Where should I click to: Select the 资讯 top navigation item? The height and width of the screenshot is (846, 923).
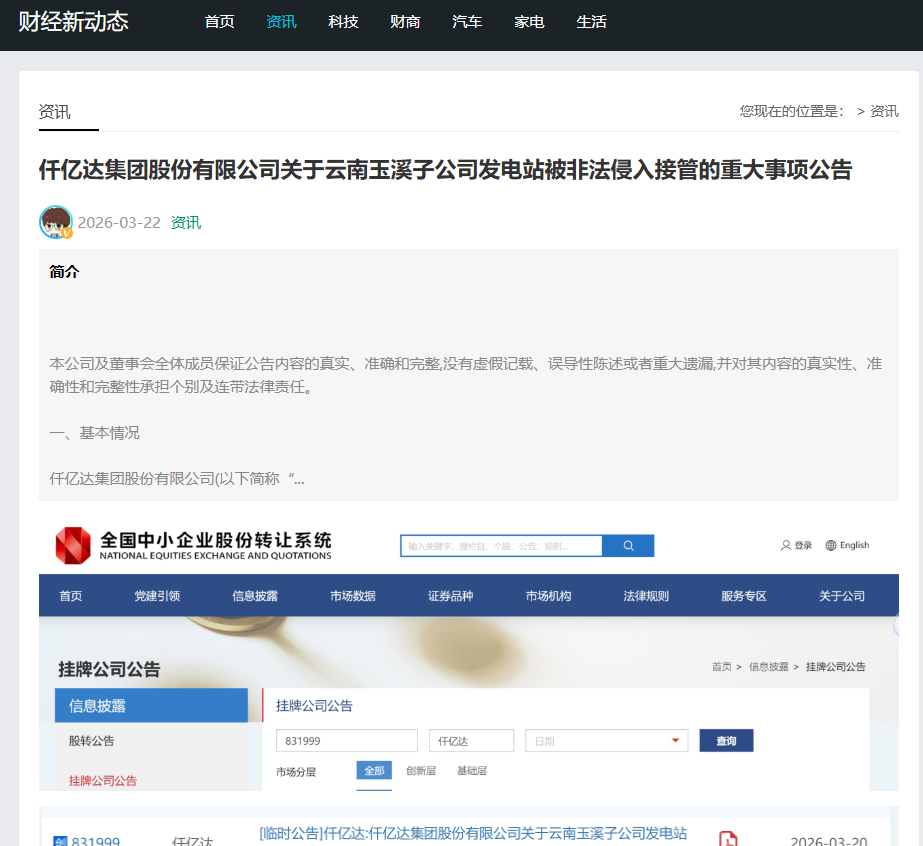(x=281, y=22)
